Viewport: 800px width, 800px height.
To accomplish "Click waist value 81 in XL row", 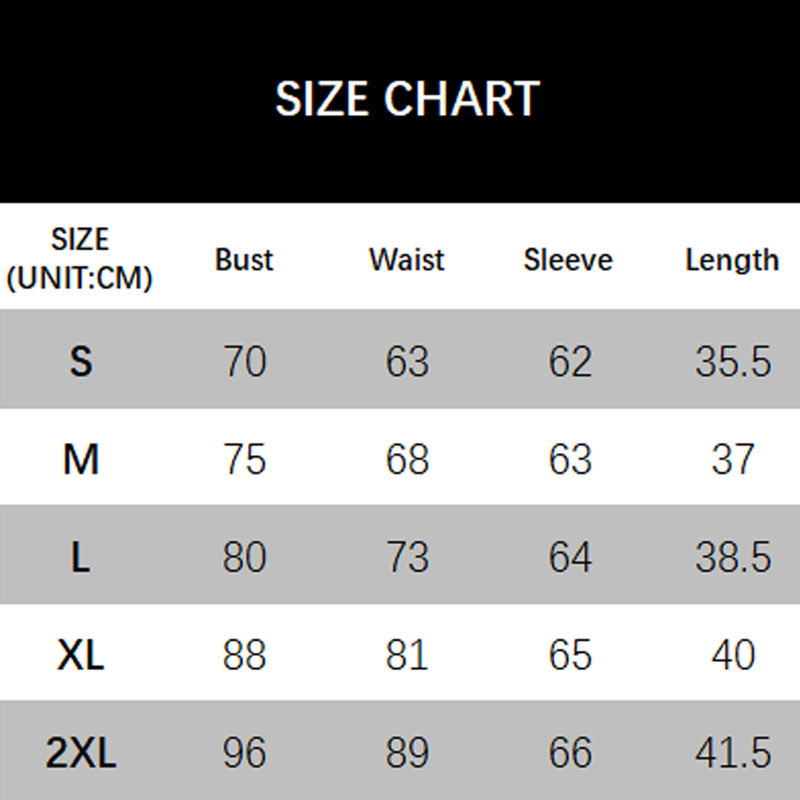I will click(407, 655).
